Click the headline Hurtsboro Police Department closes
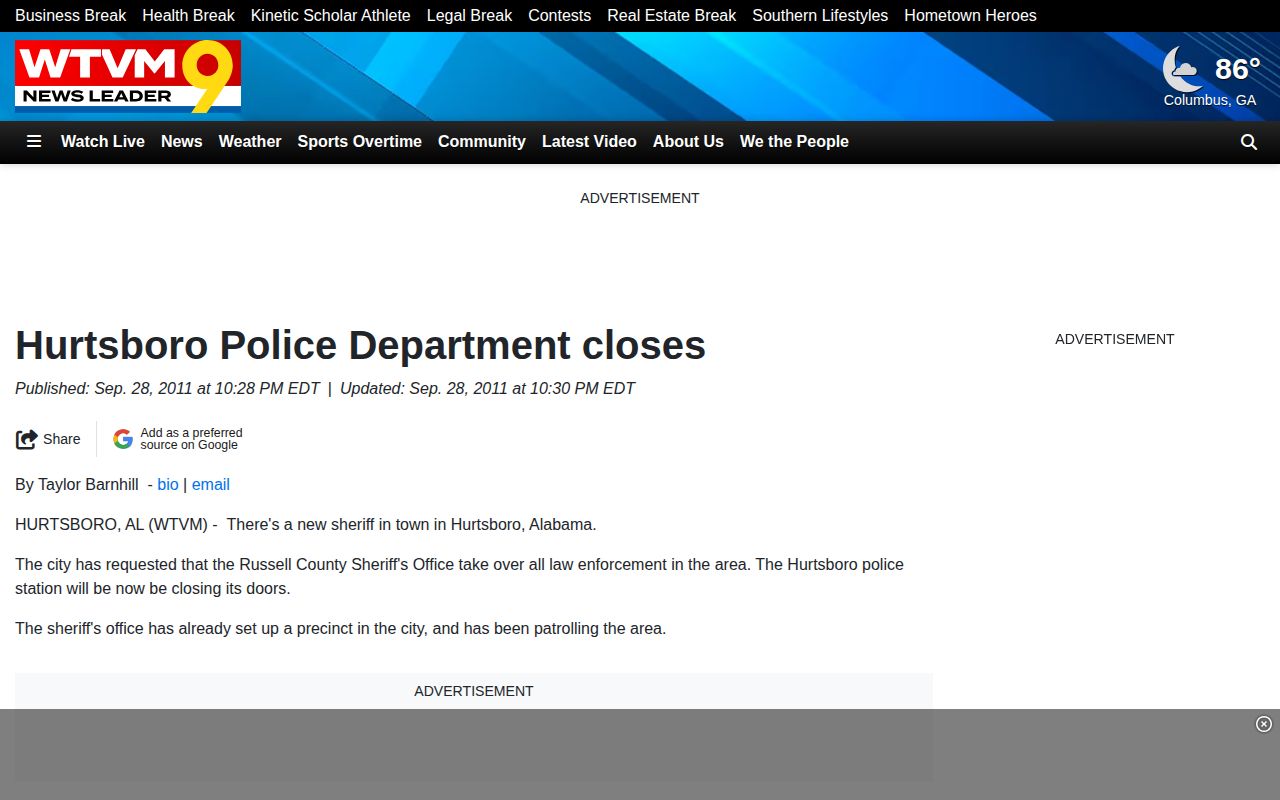Viewport: 1280px width, 800px height. pos(360,346)
